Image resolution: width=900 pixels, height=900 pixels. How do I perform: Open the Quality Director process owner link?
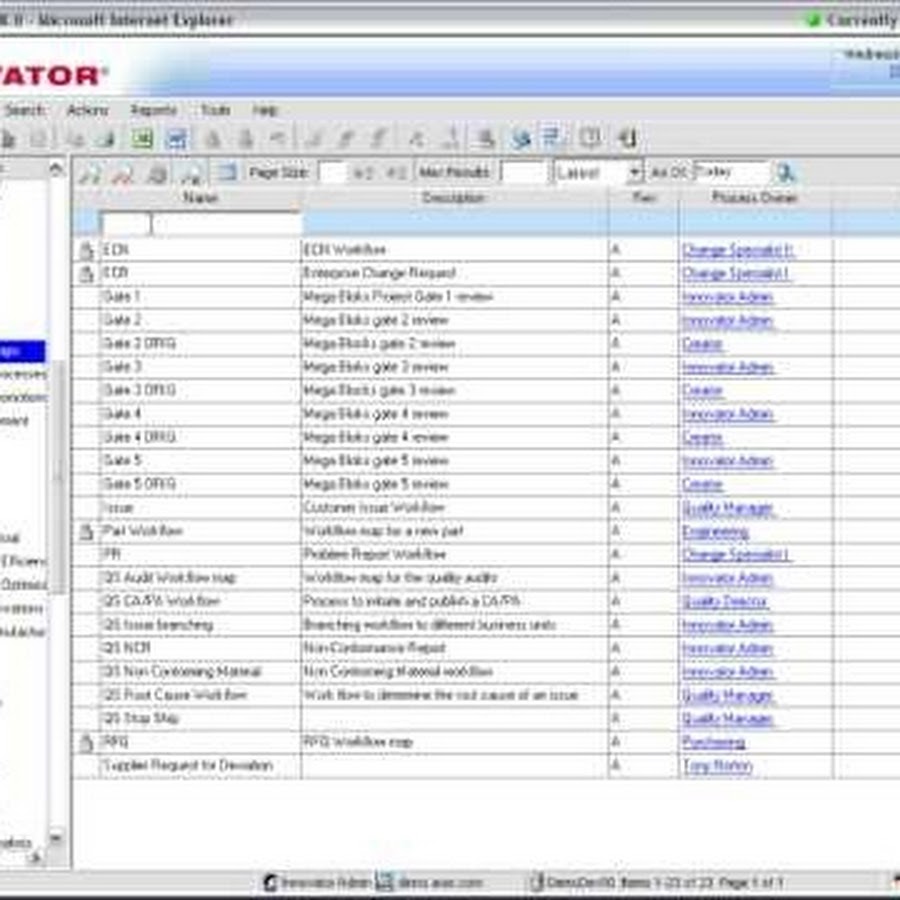coord(724,602)
